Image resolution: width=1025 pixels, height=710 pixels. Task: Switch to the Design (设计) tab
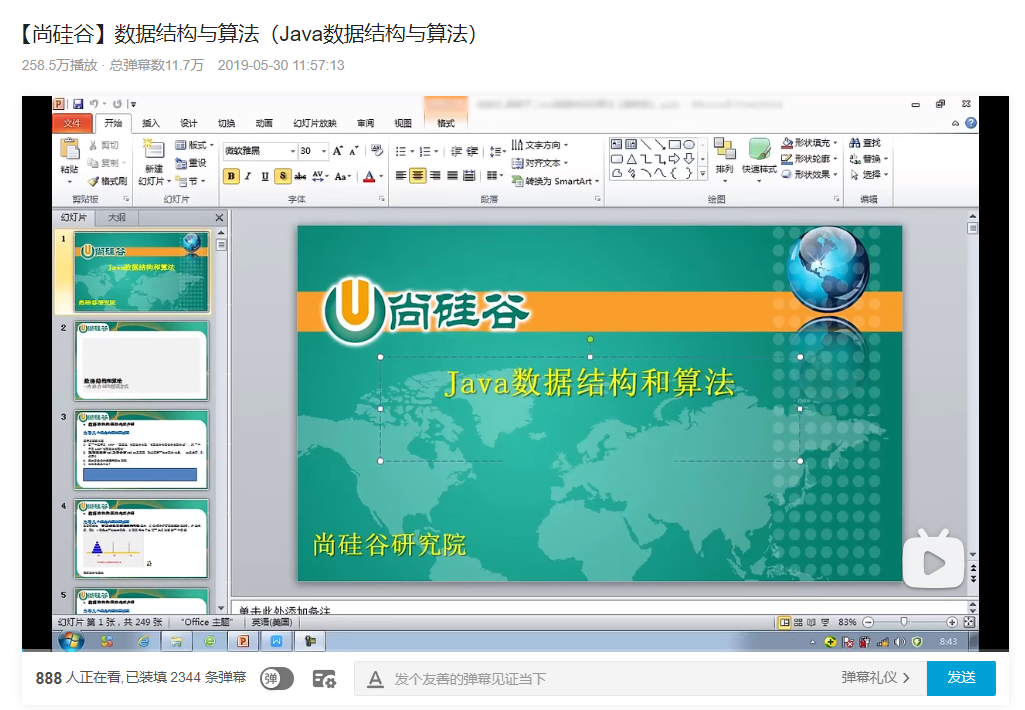(188, 123)
